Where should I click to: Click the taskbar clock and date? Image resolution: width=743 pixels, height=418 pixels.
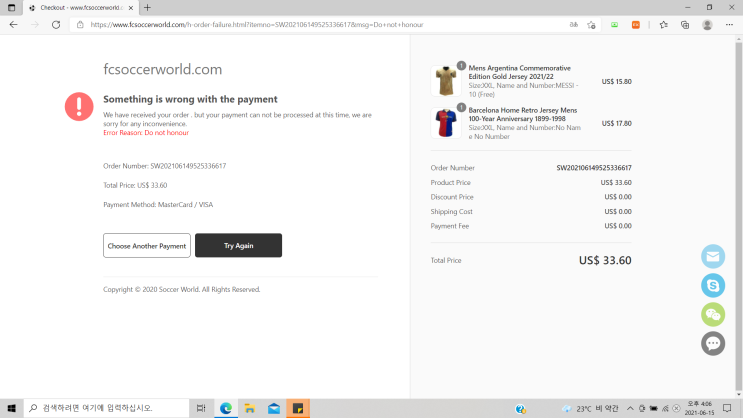tap(699, 409)
